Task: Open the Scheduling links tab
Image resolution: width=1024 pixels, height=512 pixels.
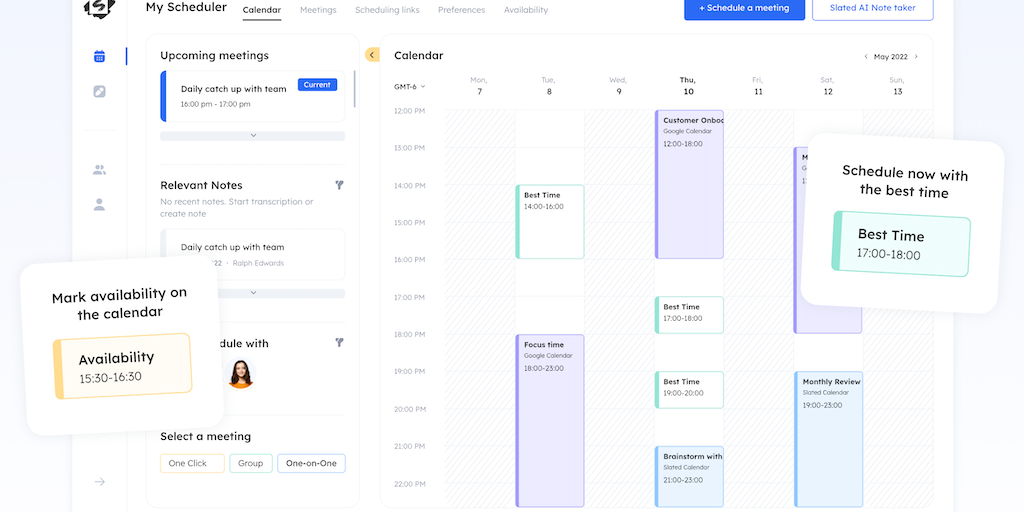Action: tap(387, 10)
